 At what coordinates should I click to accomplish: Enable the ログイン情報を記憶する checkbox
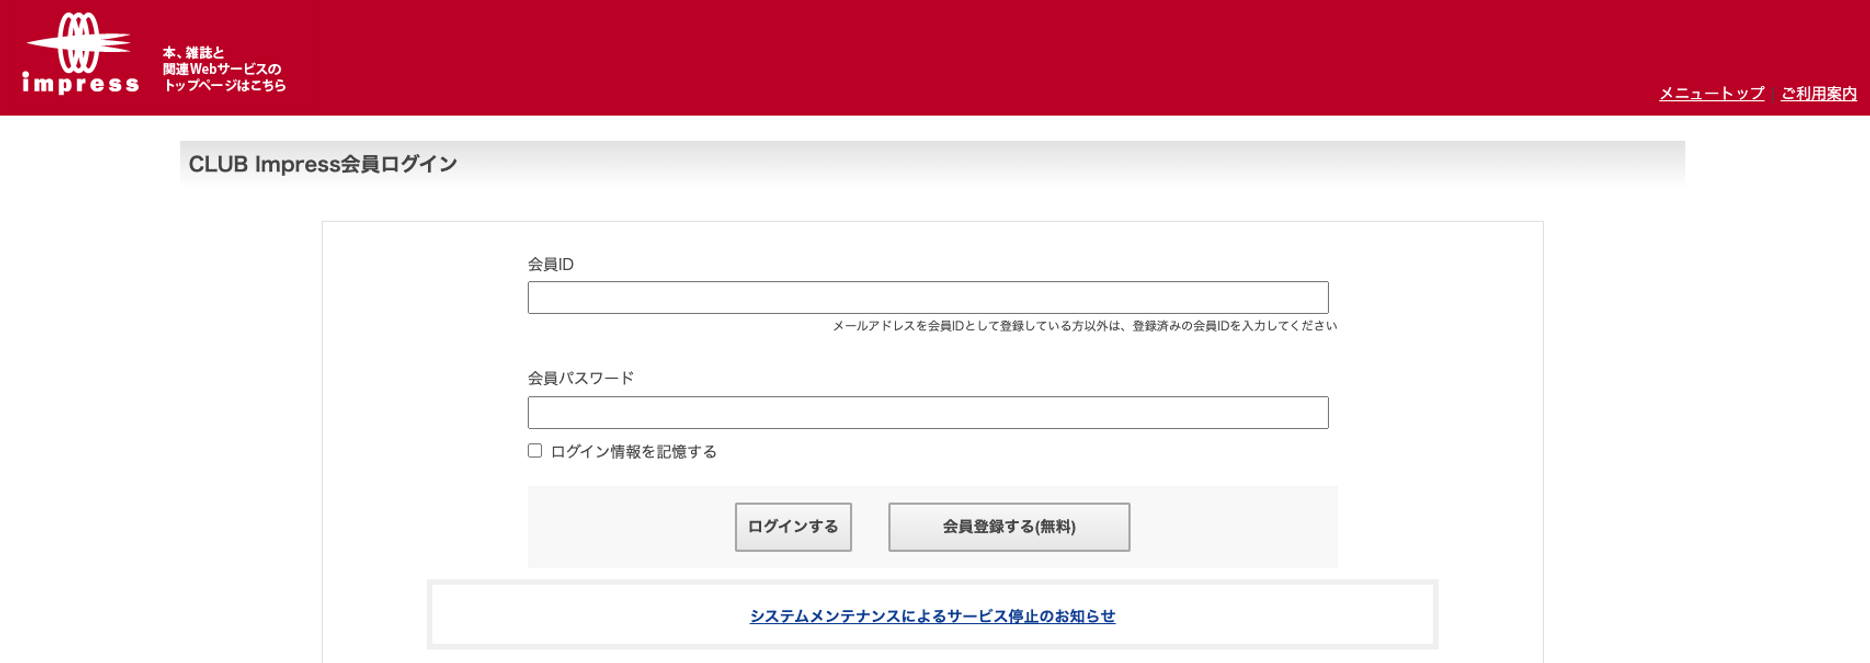(535, 451)
